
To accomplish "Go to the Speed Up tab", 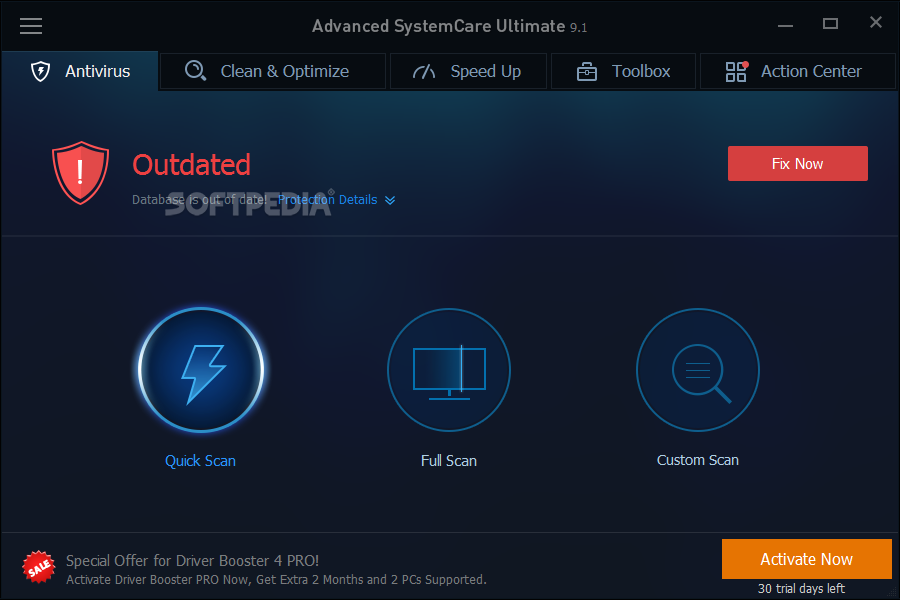I will tap(468, 71).
